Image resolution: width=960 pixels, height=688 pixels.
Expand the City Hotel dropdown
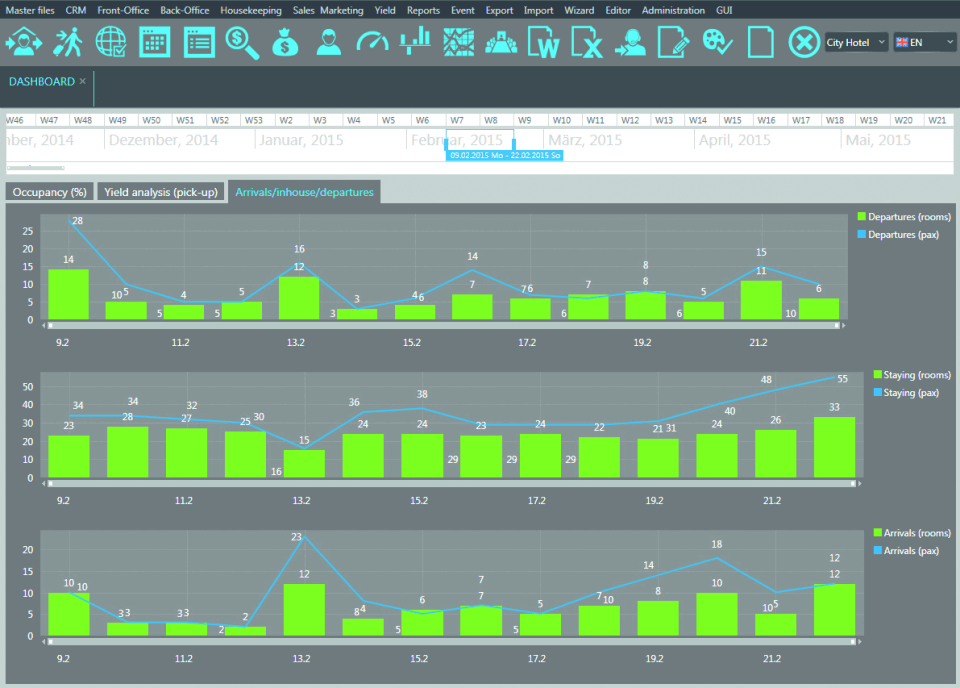(856, 42)
